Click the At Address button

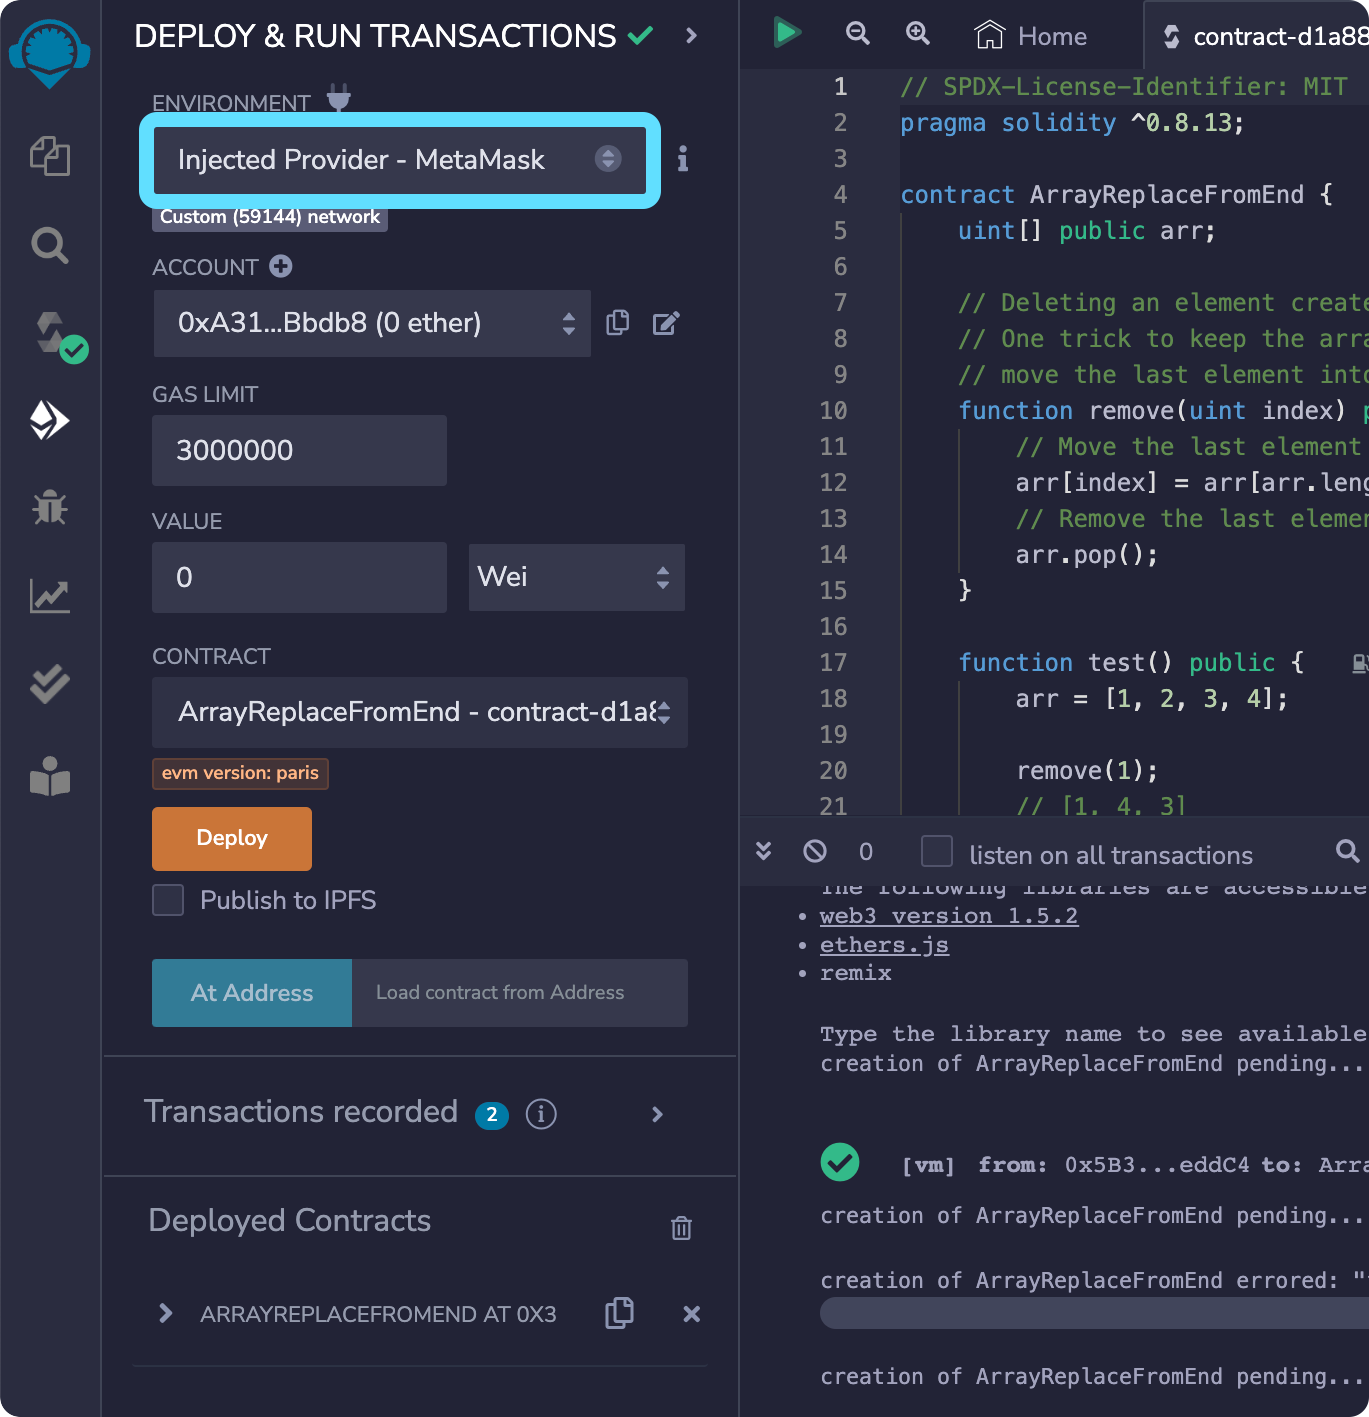[251, 992]
